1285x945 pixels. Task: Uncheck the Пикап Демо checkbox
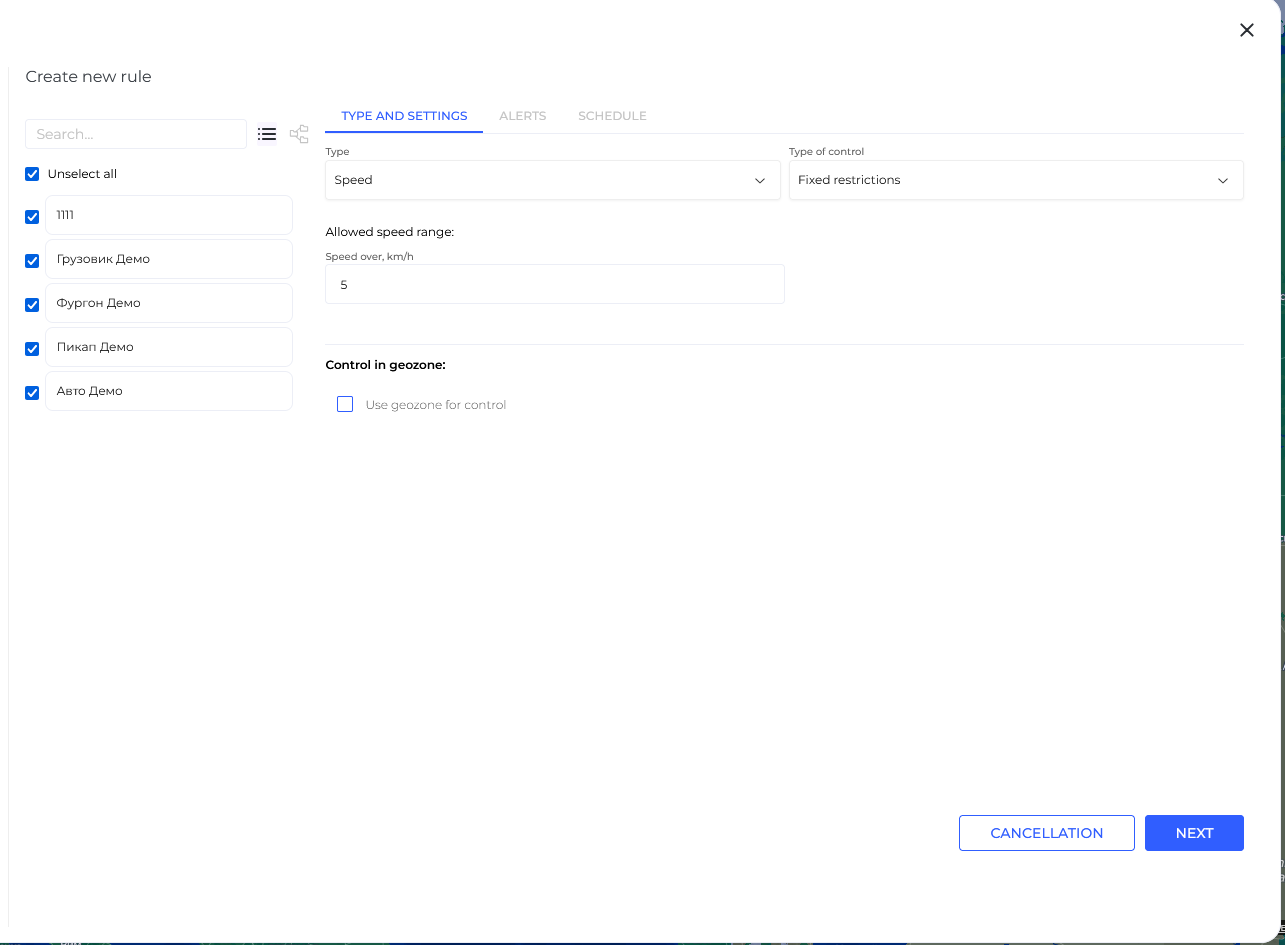point(32,348)
